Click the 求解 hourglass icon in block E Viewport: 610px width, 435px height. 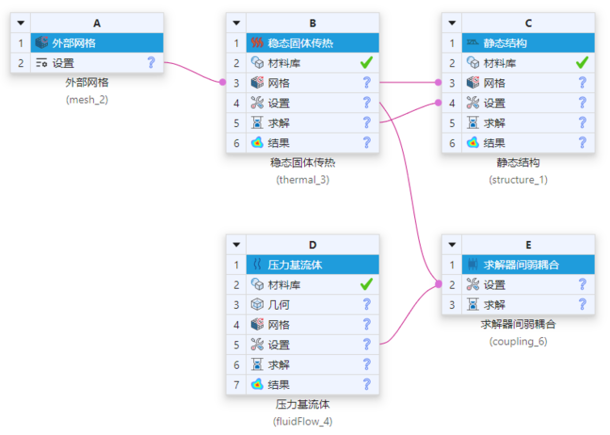[472, 304]
